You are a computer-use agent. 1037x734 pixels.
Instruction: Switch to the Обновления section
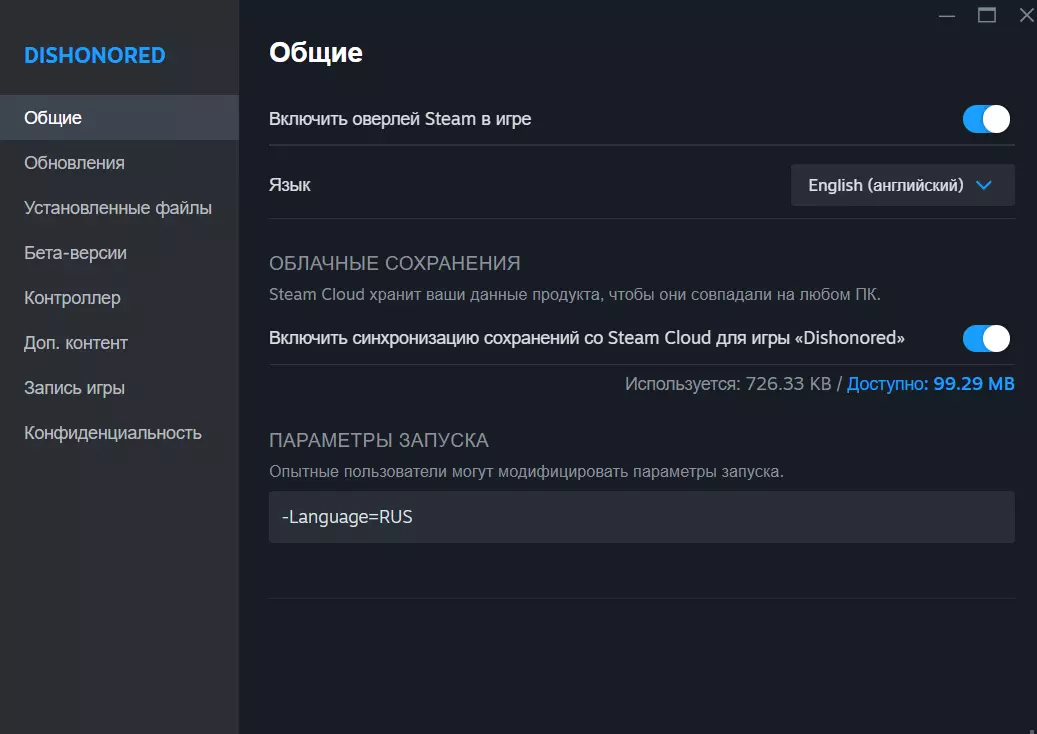click(74, 163)
